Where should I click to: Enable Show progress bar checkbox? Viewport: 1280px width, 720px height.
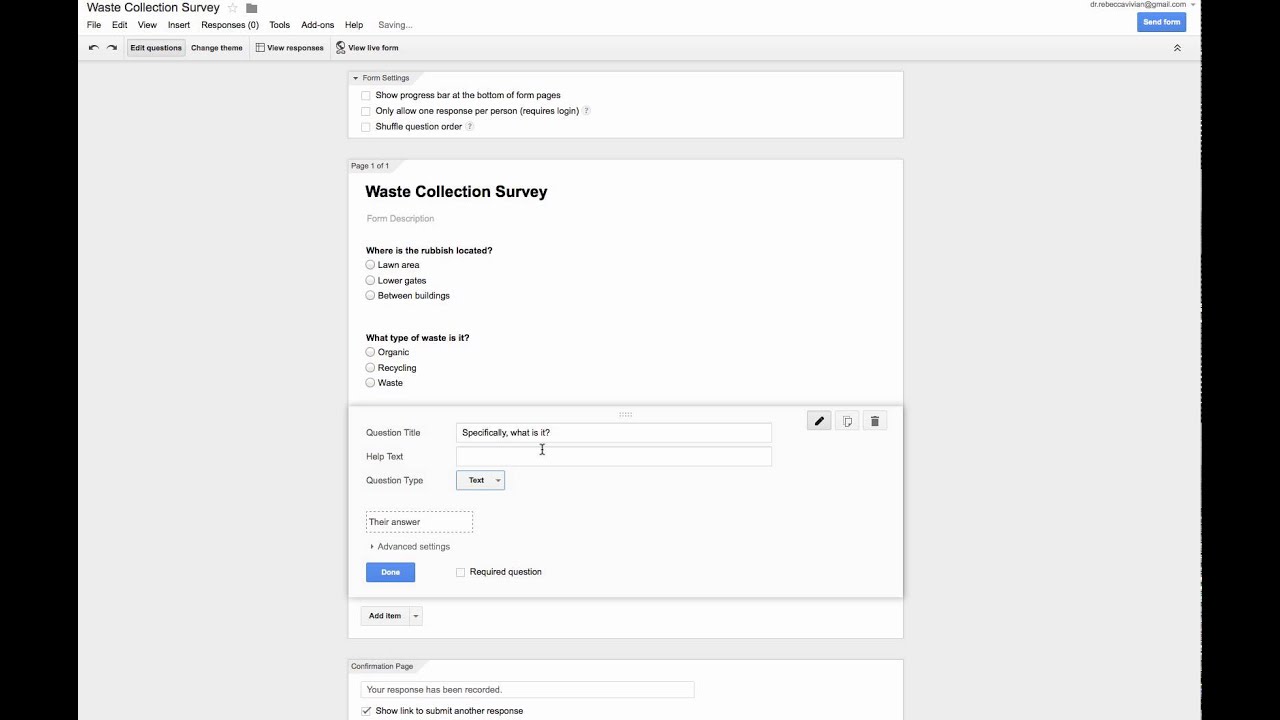(x=366, y=96)
